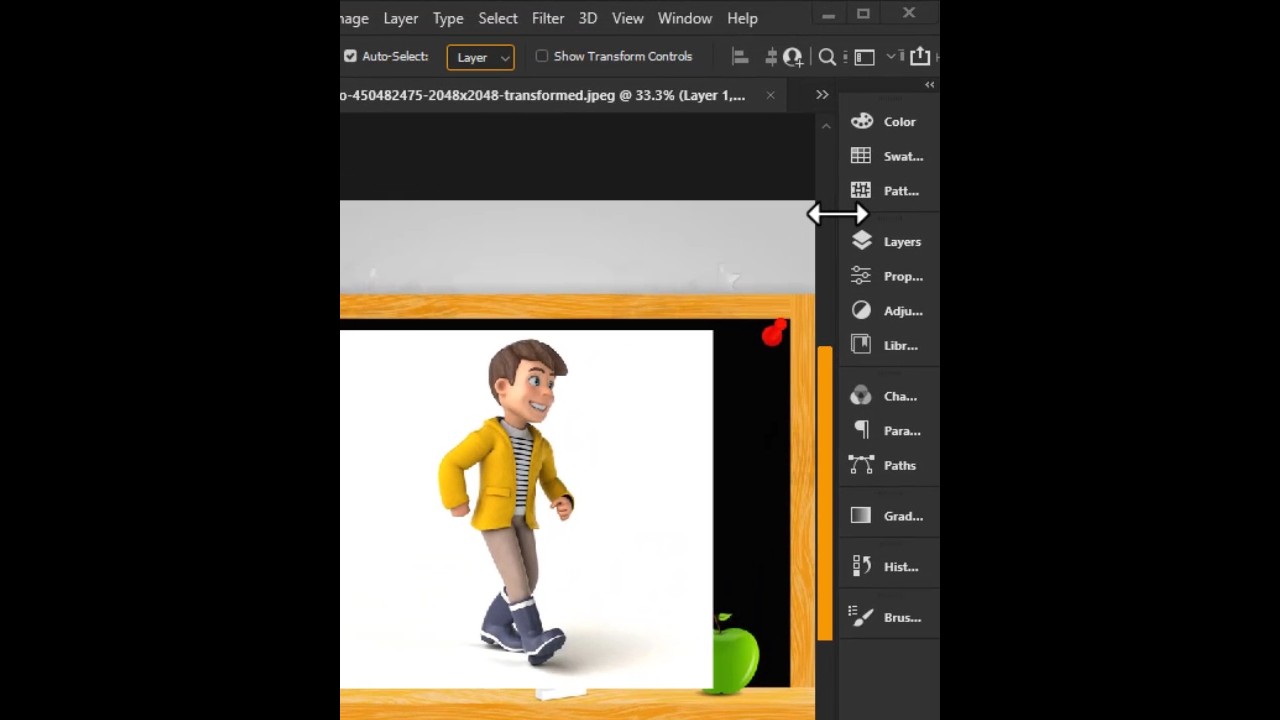This screenshot has height=720, width=1280.
Task: Open the Gradients panel
Action: [886, 516]
